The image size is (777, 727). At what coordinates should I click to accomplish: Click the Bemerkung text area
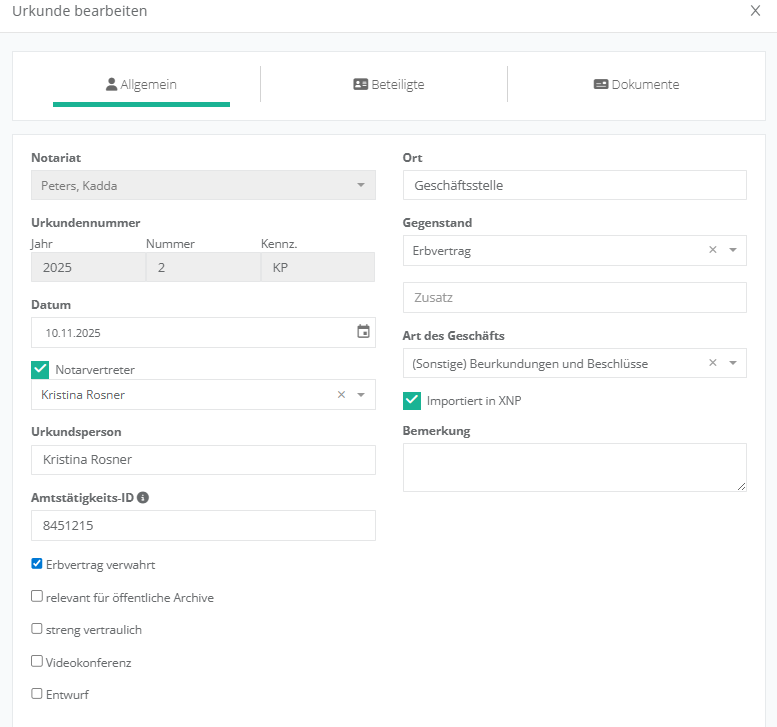coord(574,467)
